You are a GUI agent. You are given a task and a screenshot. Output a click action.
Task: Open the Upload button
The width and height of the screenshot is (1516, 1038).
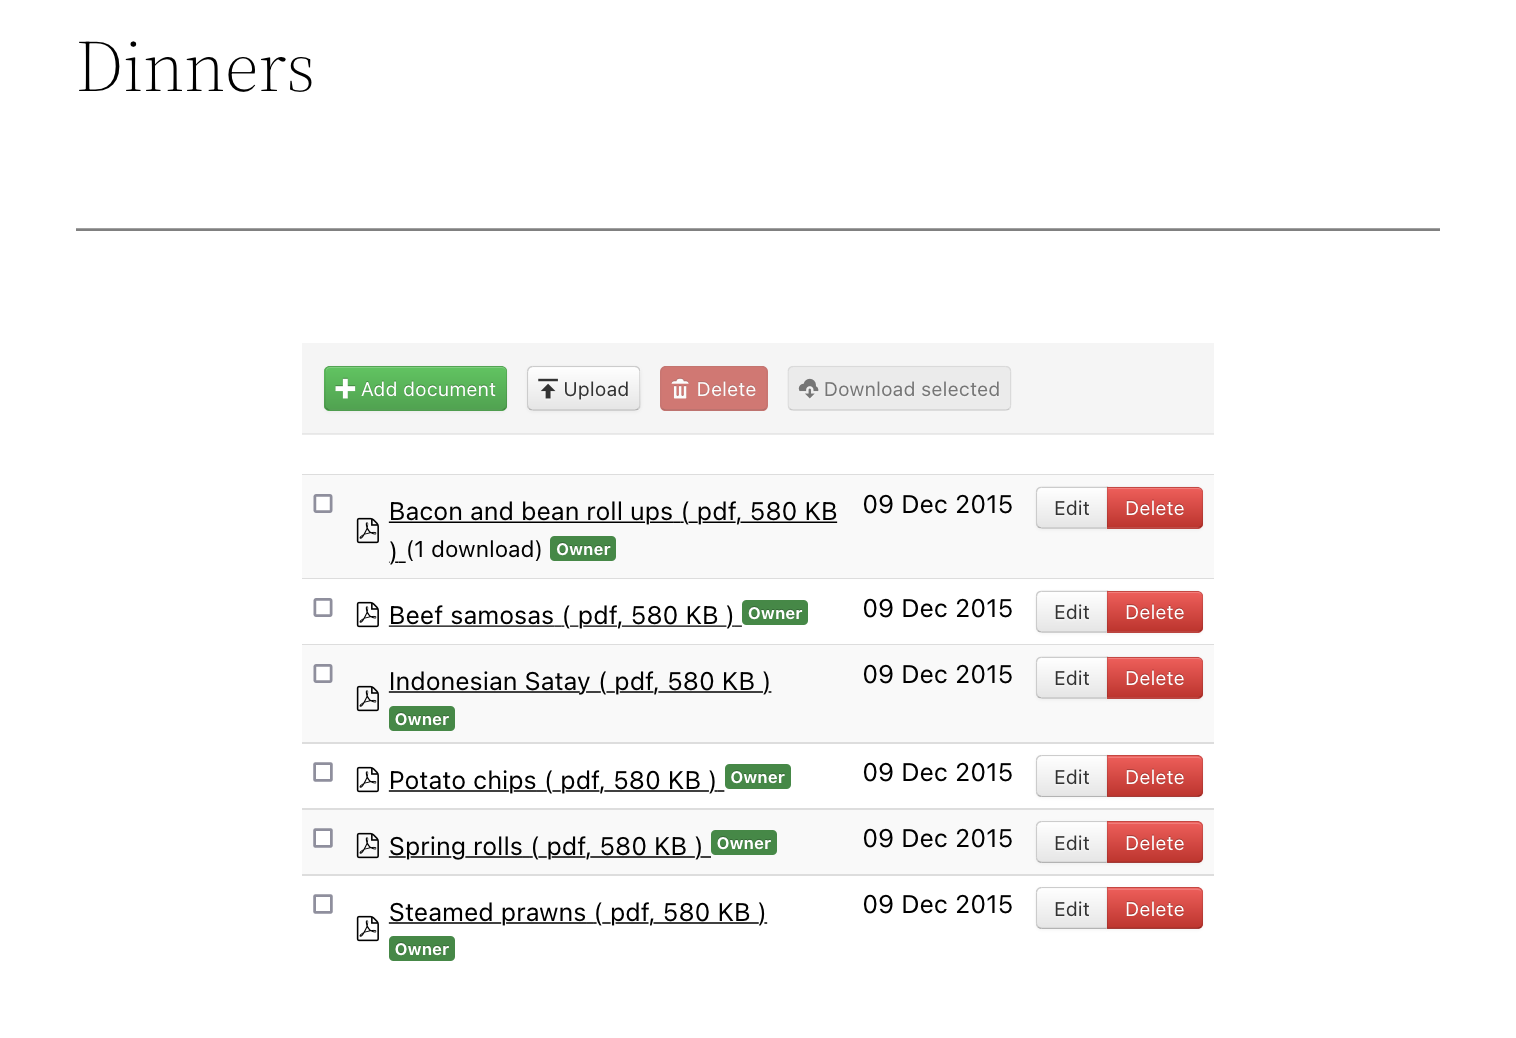click(583, 388)
